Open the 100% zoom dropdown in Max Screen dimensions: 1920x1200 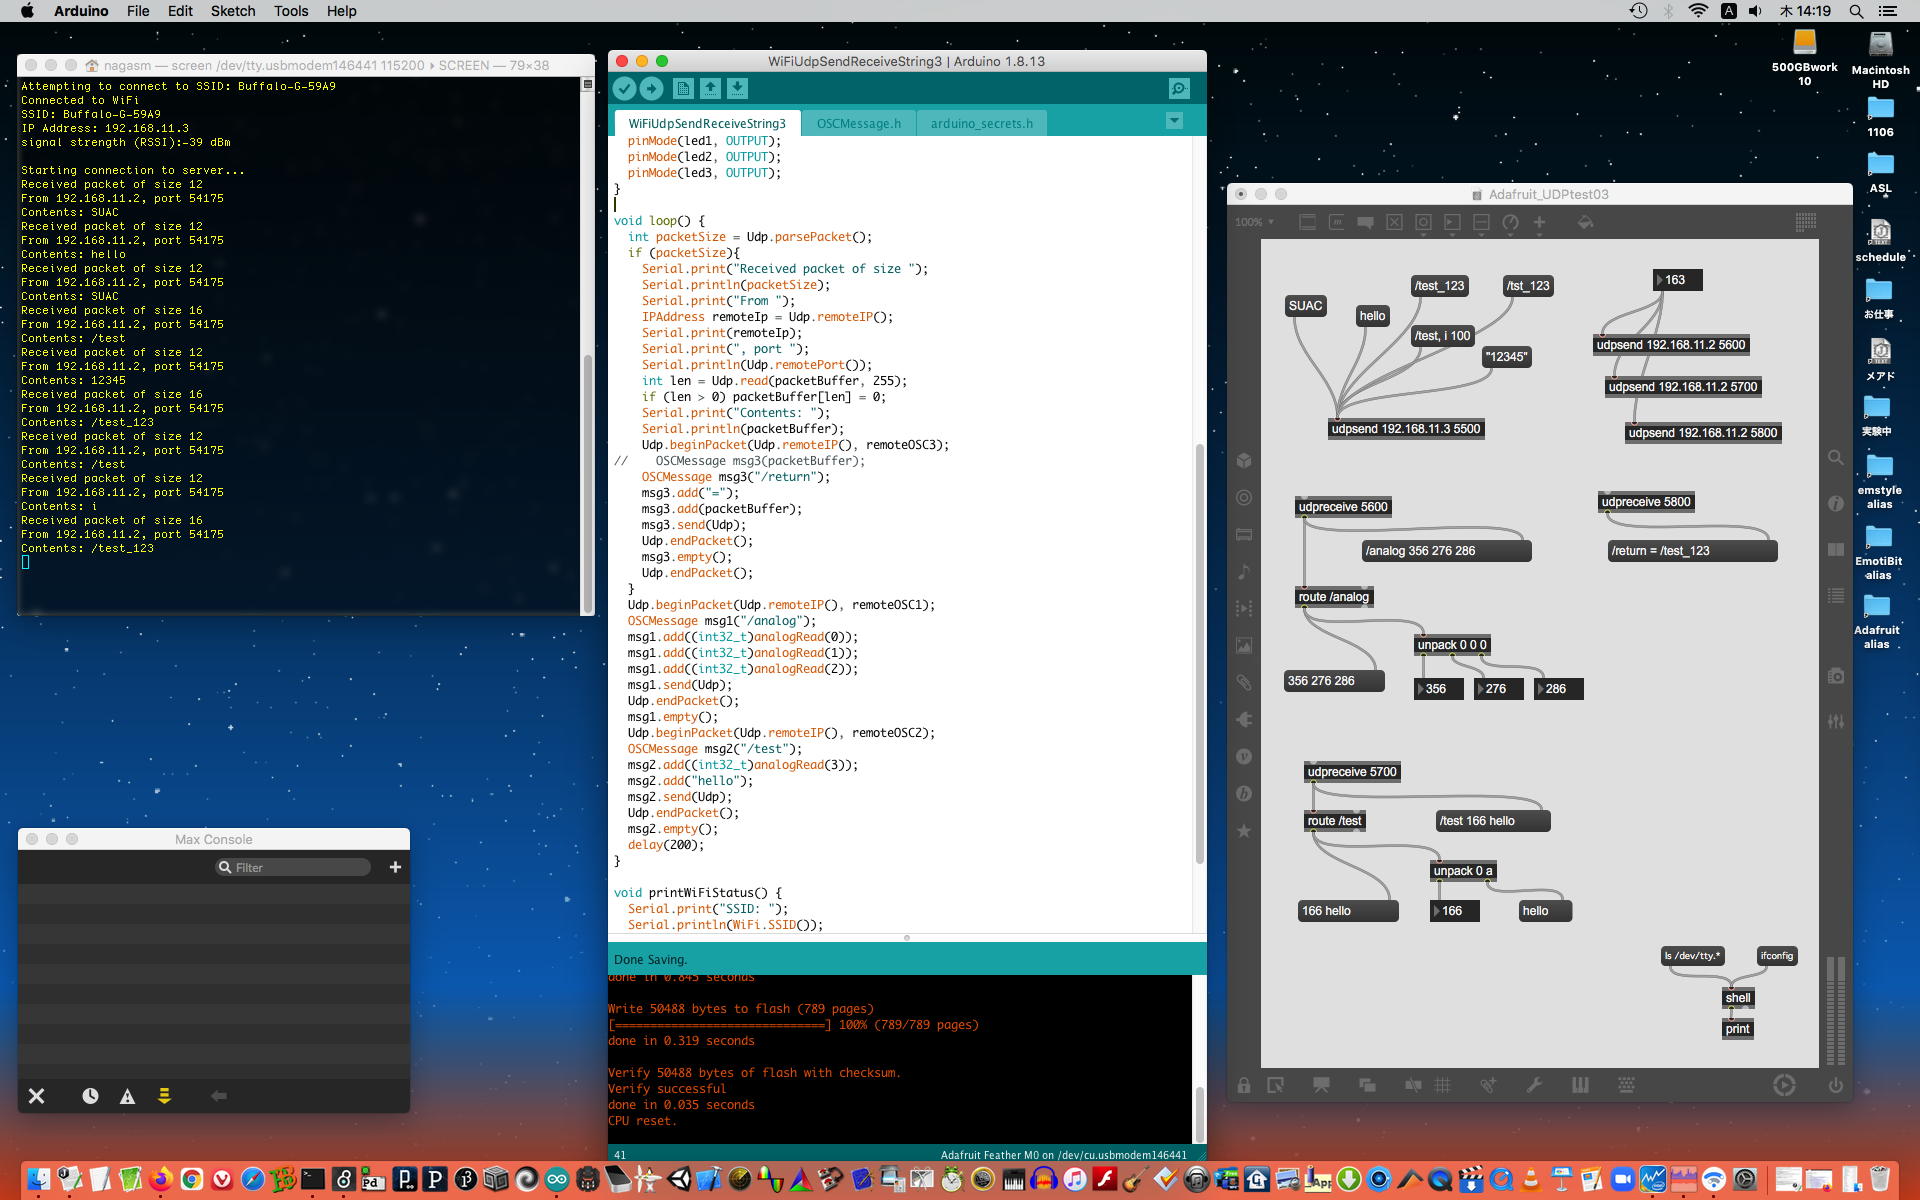[x=1254, y=222]
